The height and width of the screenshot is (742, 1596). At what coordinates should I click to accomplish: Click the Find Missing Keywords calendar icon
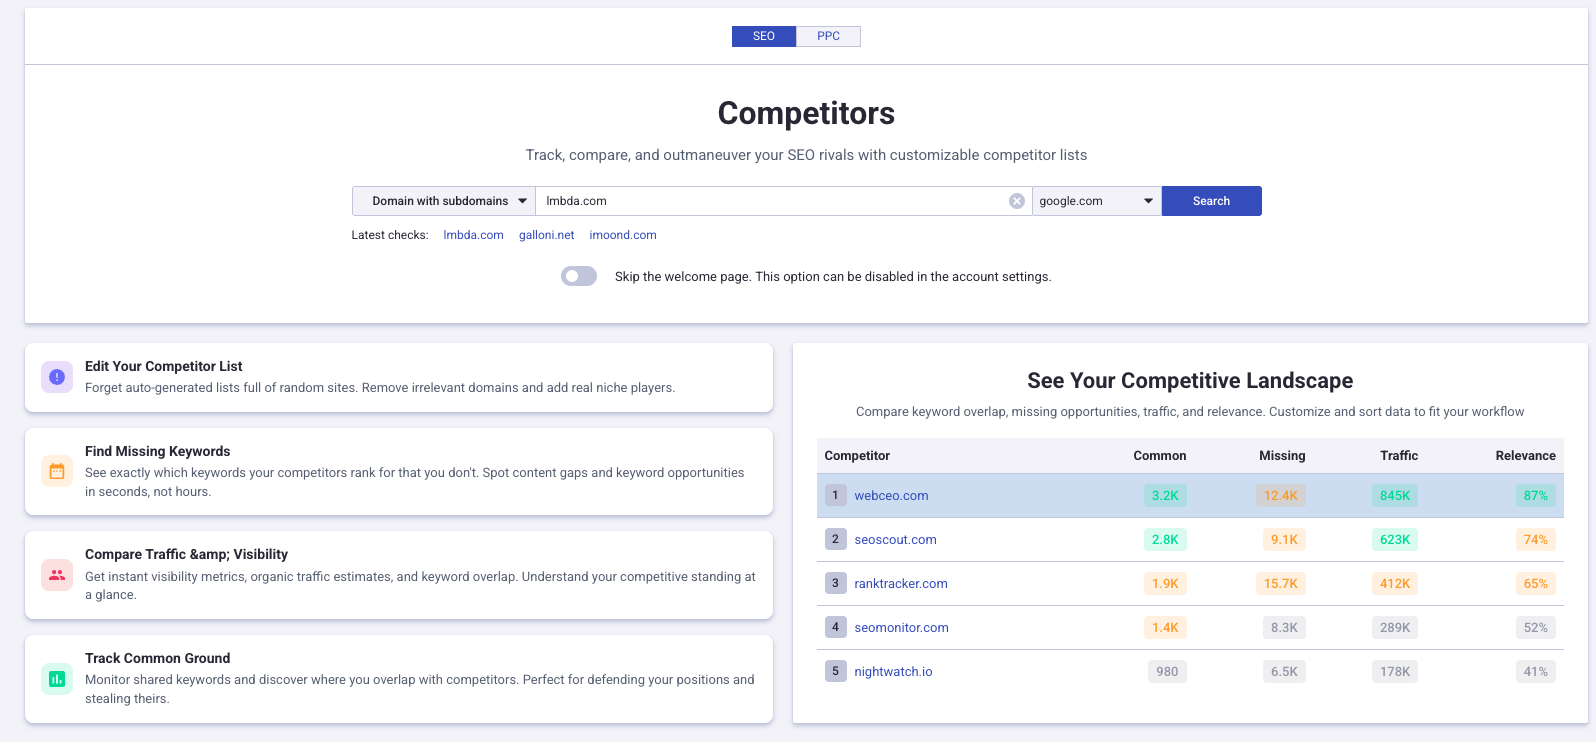[x=57, y=471]
